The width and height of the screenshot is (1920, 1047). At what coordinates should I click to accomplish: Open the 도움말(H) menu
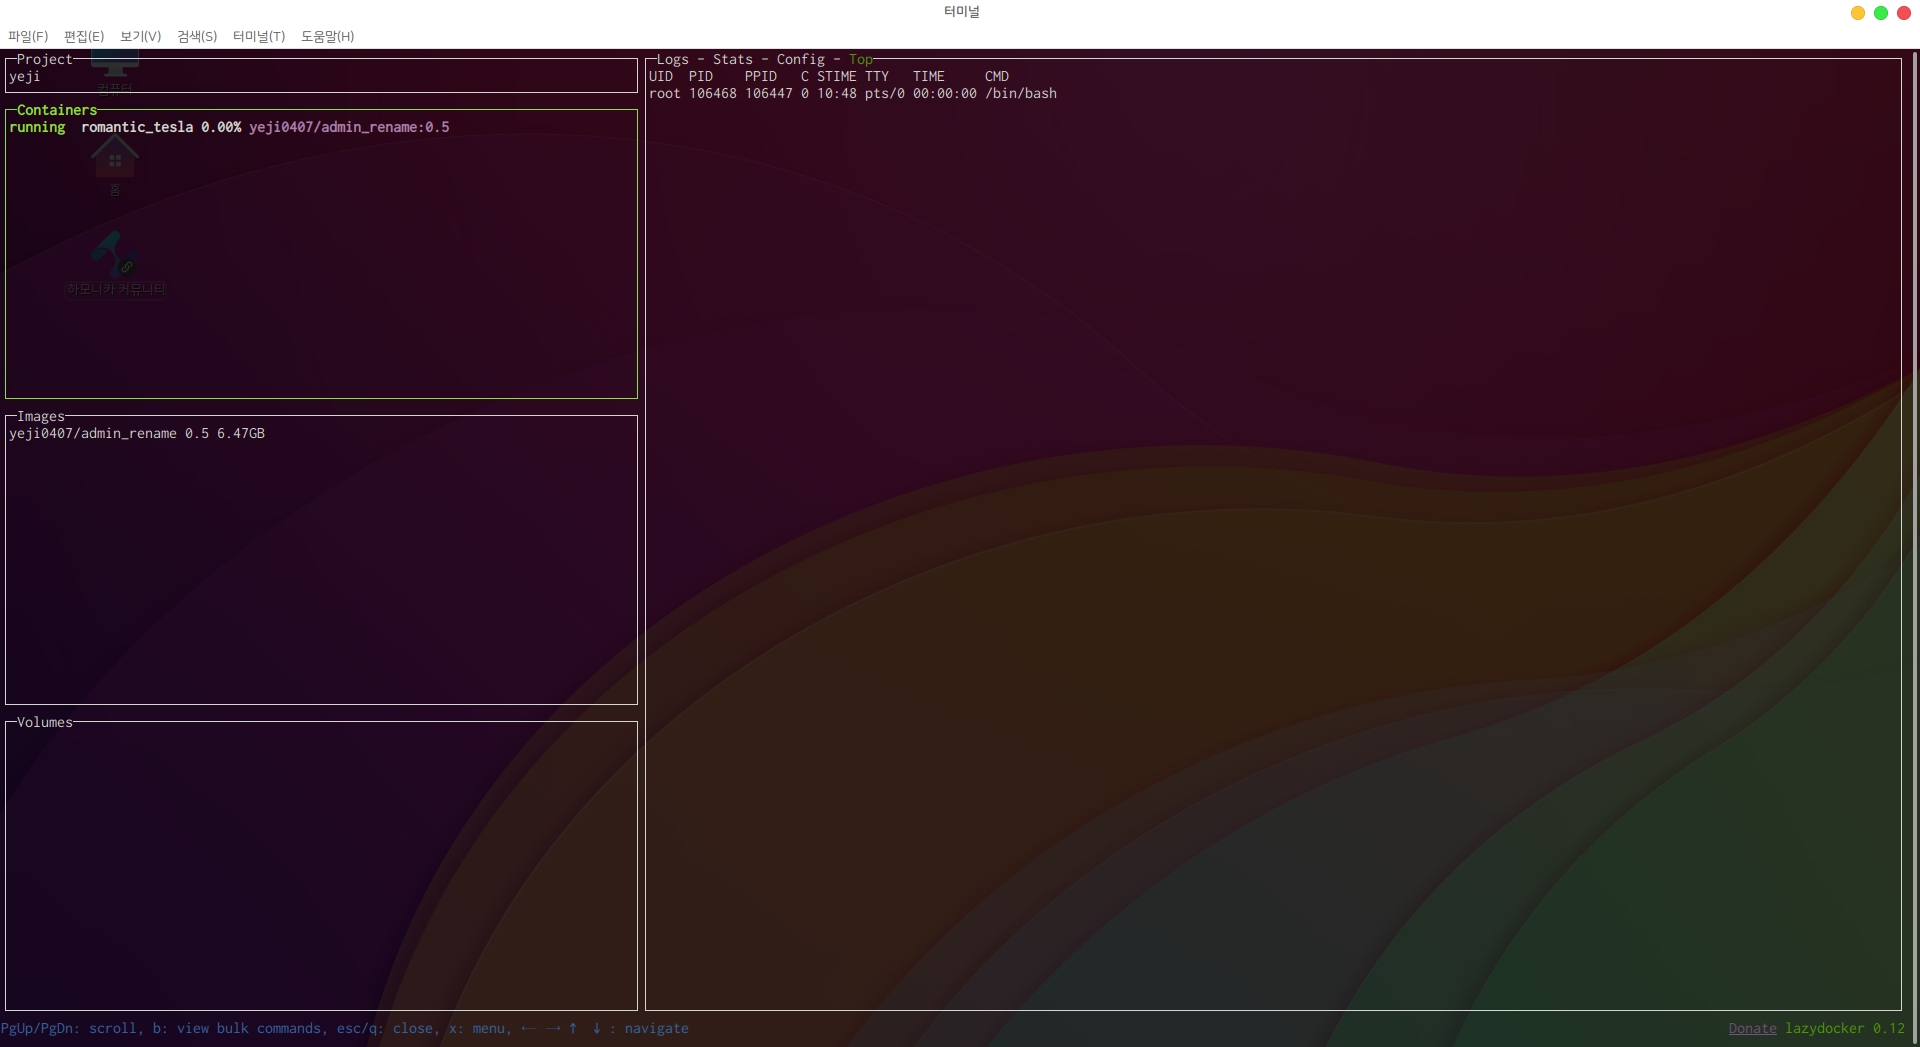pyautogui.click(x=327, y=36)
